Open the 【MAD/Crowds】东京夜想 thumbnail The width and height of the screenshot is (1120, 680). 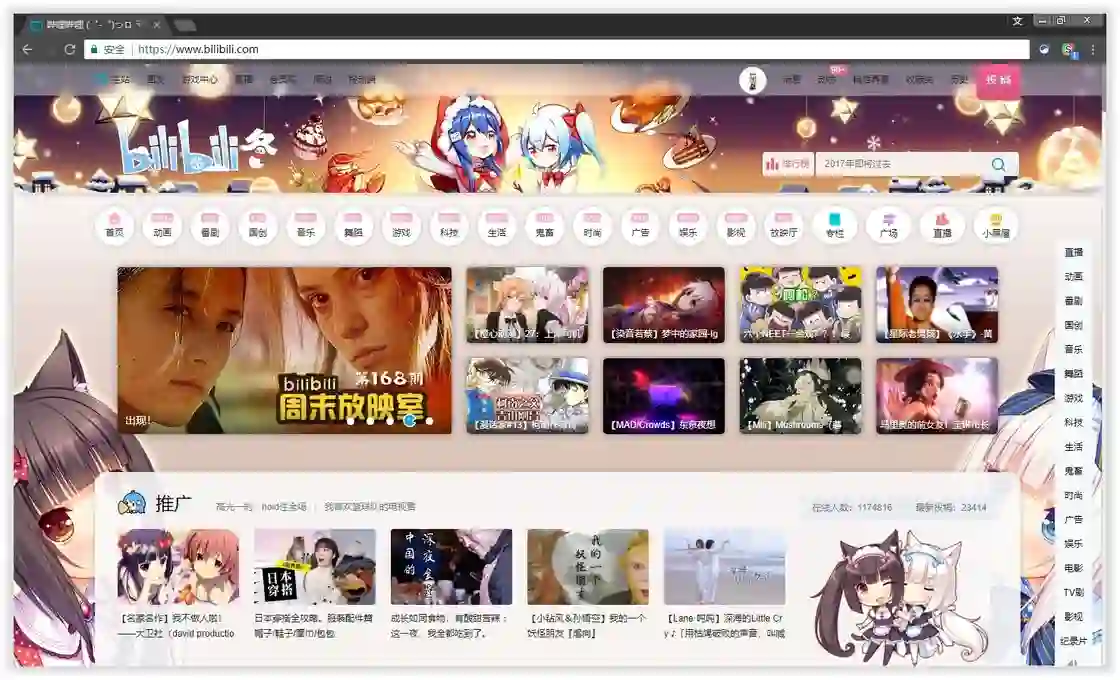[664, 396]
